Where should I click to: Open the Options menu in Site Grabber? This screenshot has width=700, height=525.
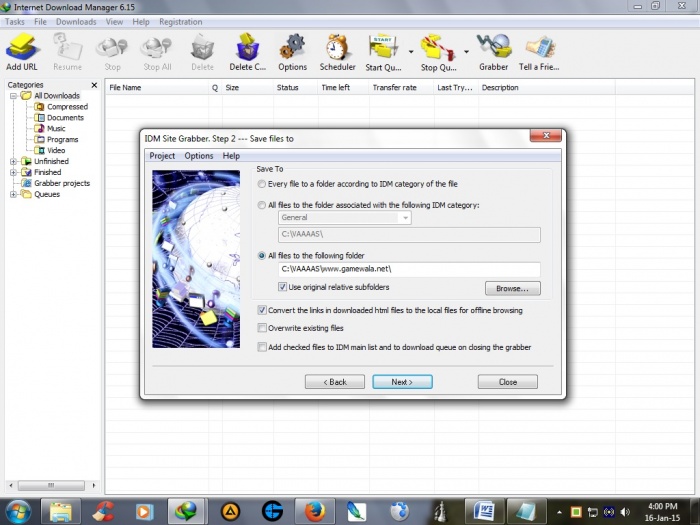(199, 156)
